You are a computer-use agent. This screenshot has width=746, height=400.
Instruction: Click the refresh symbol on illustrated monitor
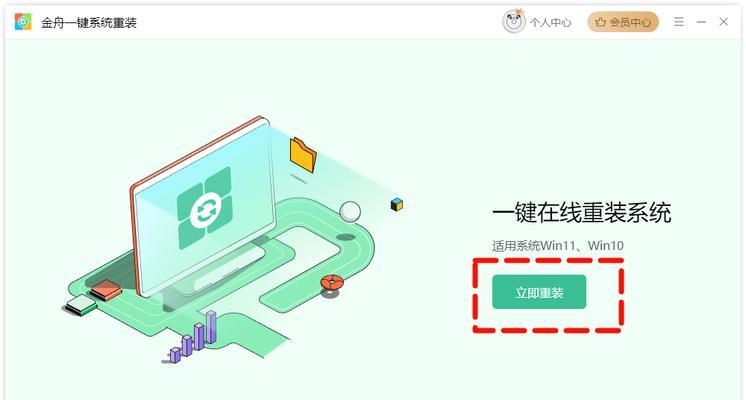click(x=206, y=209)
